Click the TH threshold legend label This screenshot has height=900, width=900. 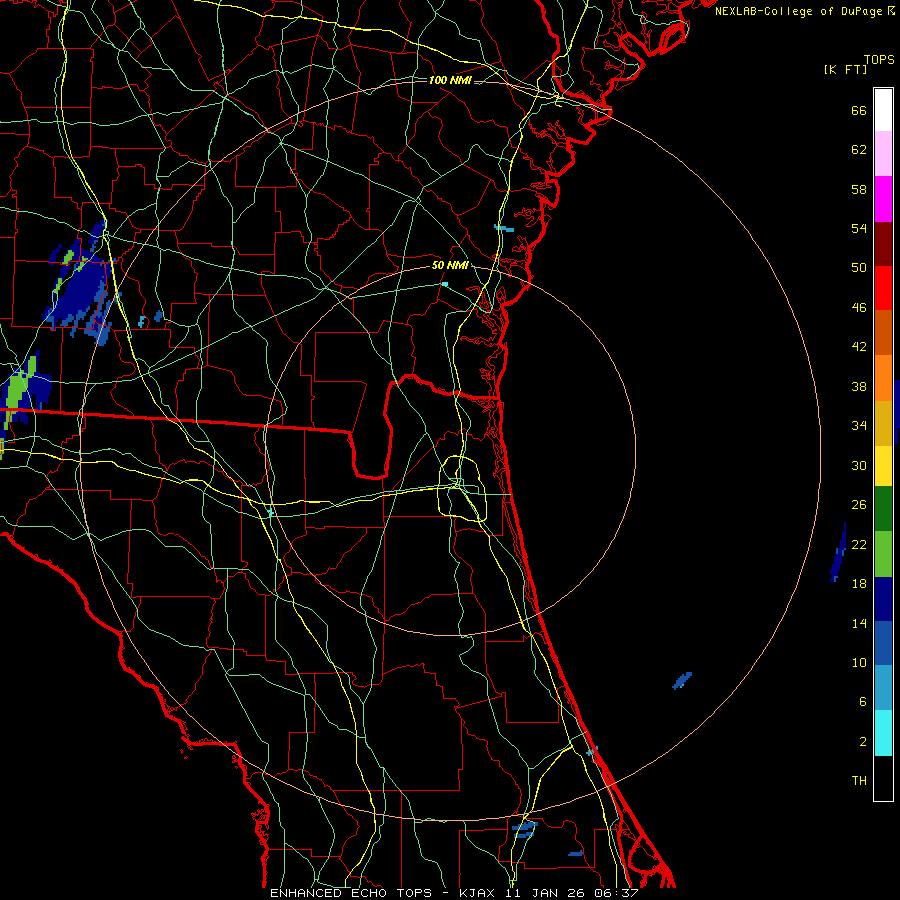coord(859,781)
